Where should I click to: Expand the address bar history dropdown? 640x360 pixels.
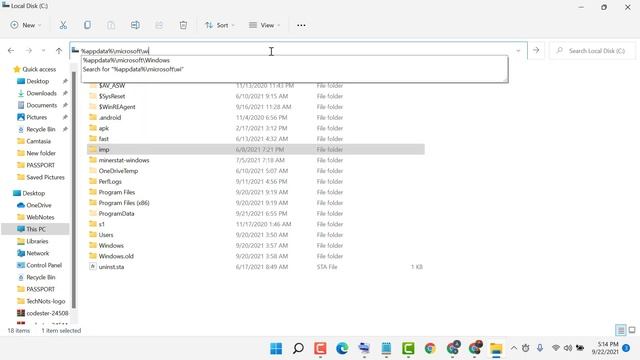pyautogui.click(x=518, y=51)
